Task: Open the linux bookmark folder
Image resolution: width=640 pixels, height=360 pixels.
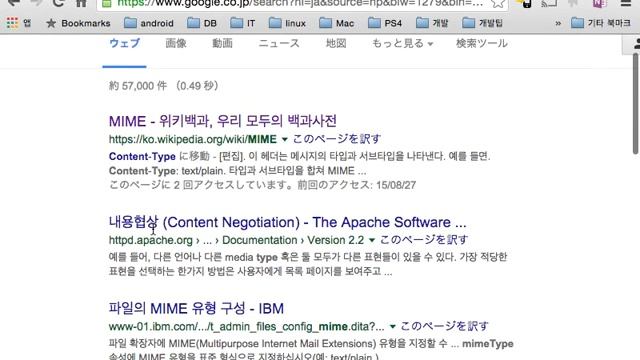Action: tap(287, 23)
